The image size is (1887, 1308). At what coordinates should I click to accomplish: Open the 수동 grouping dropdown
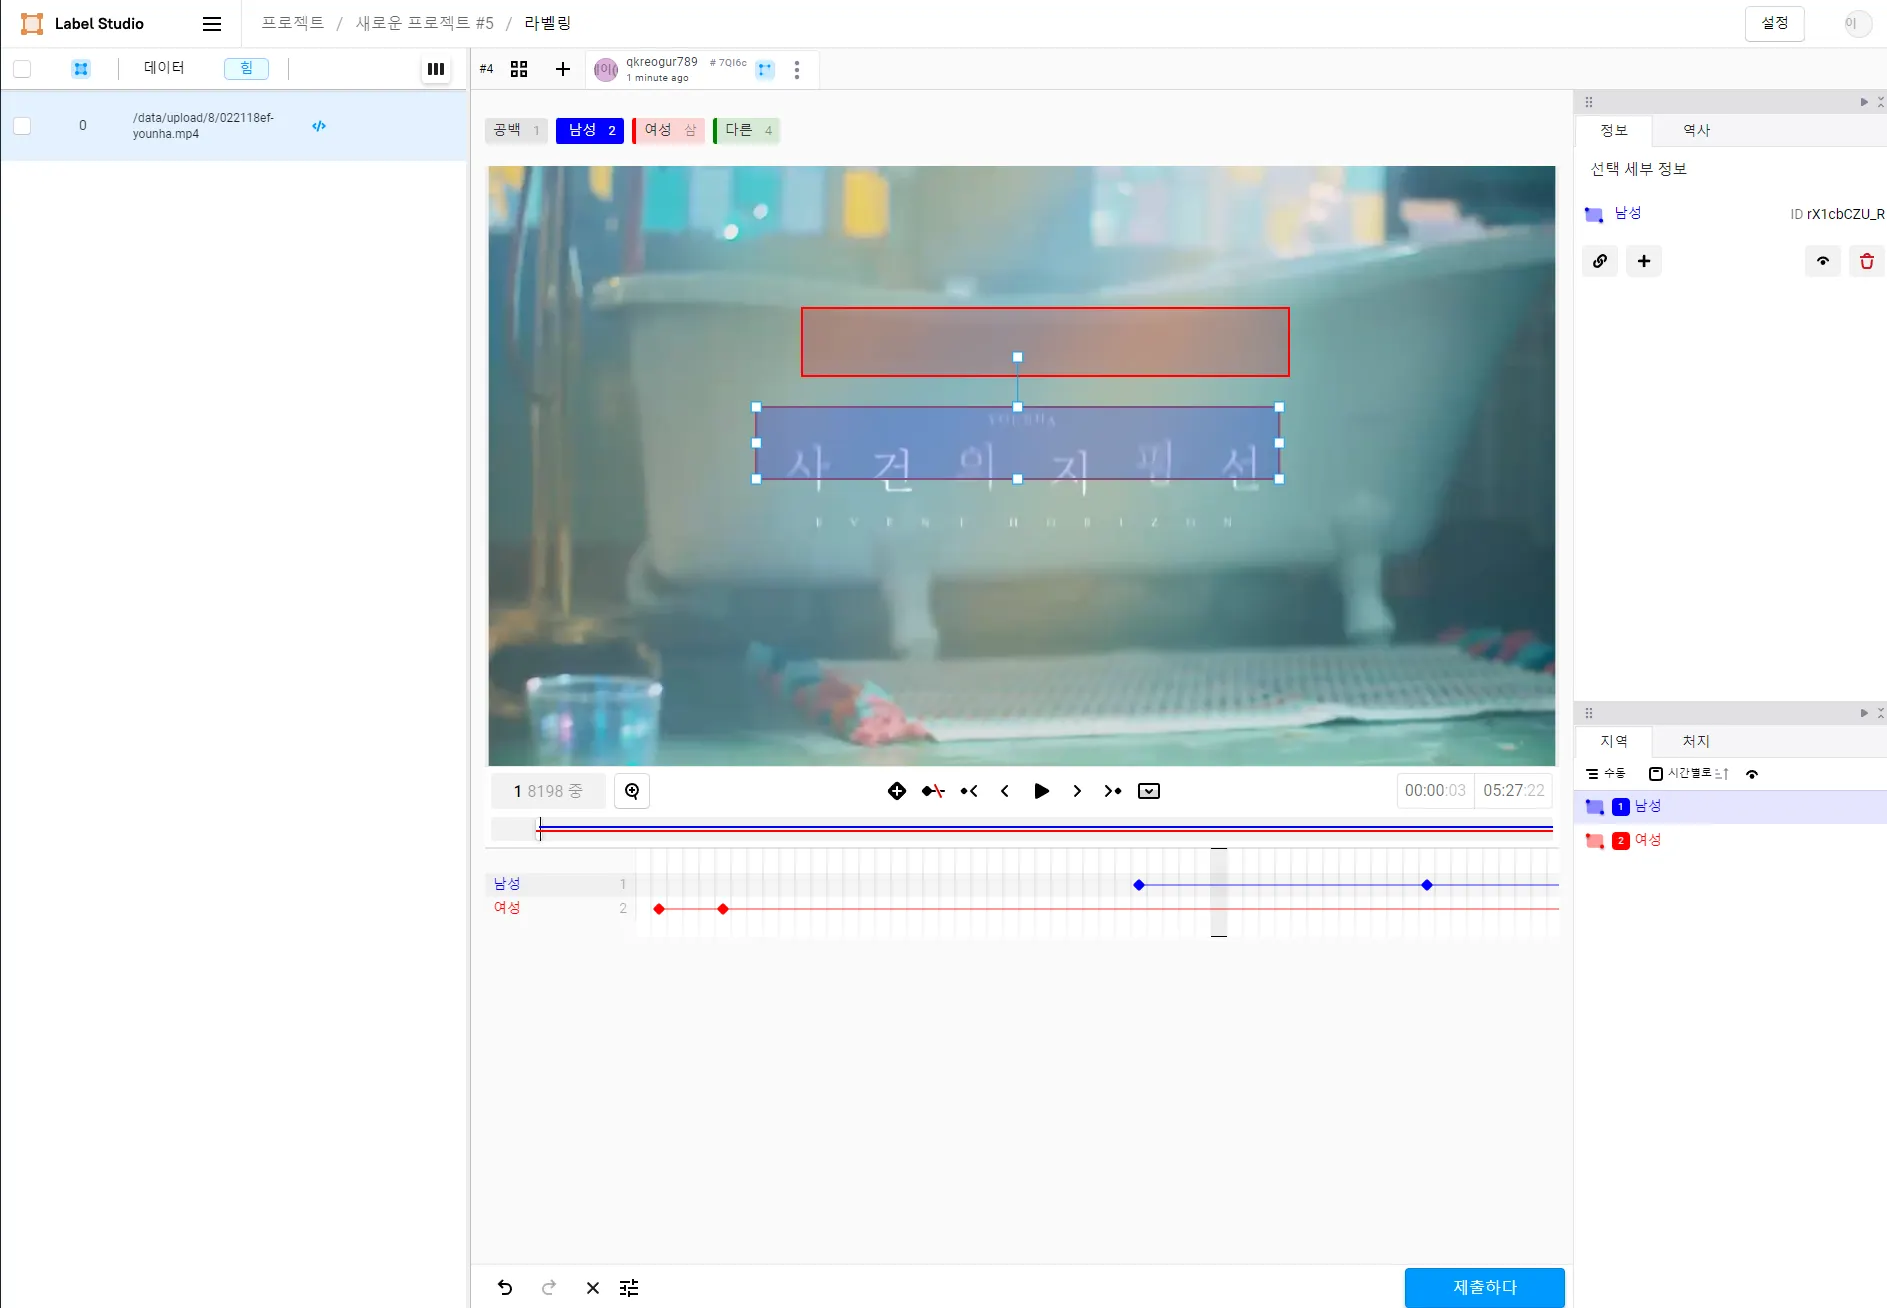[x=1606, y=774]
